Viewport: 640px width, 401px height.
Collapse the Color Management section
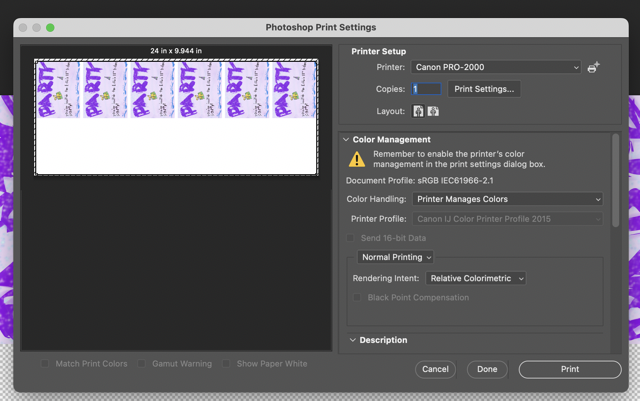[347, 140]
